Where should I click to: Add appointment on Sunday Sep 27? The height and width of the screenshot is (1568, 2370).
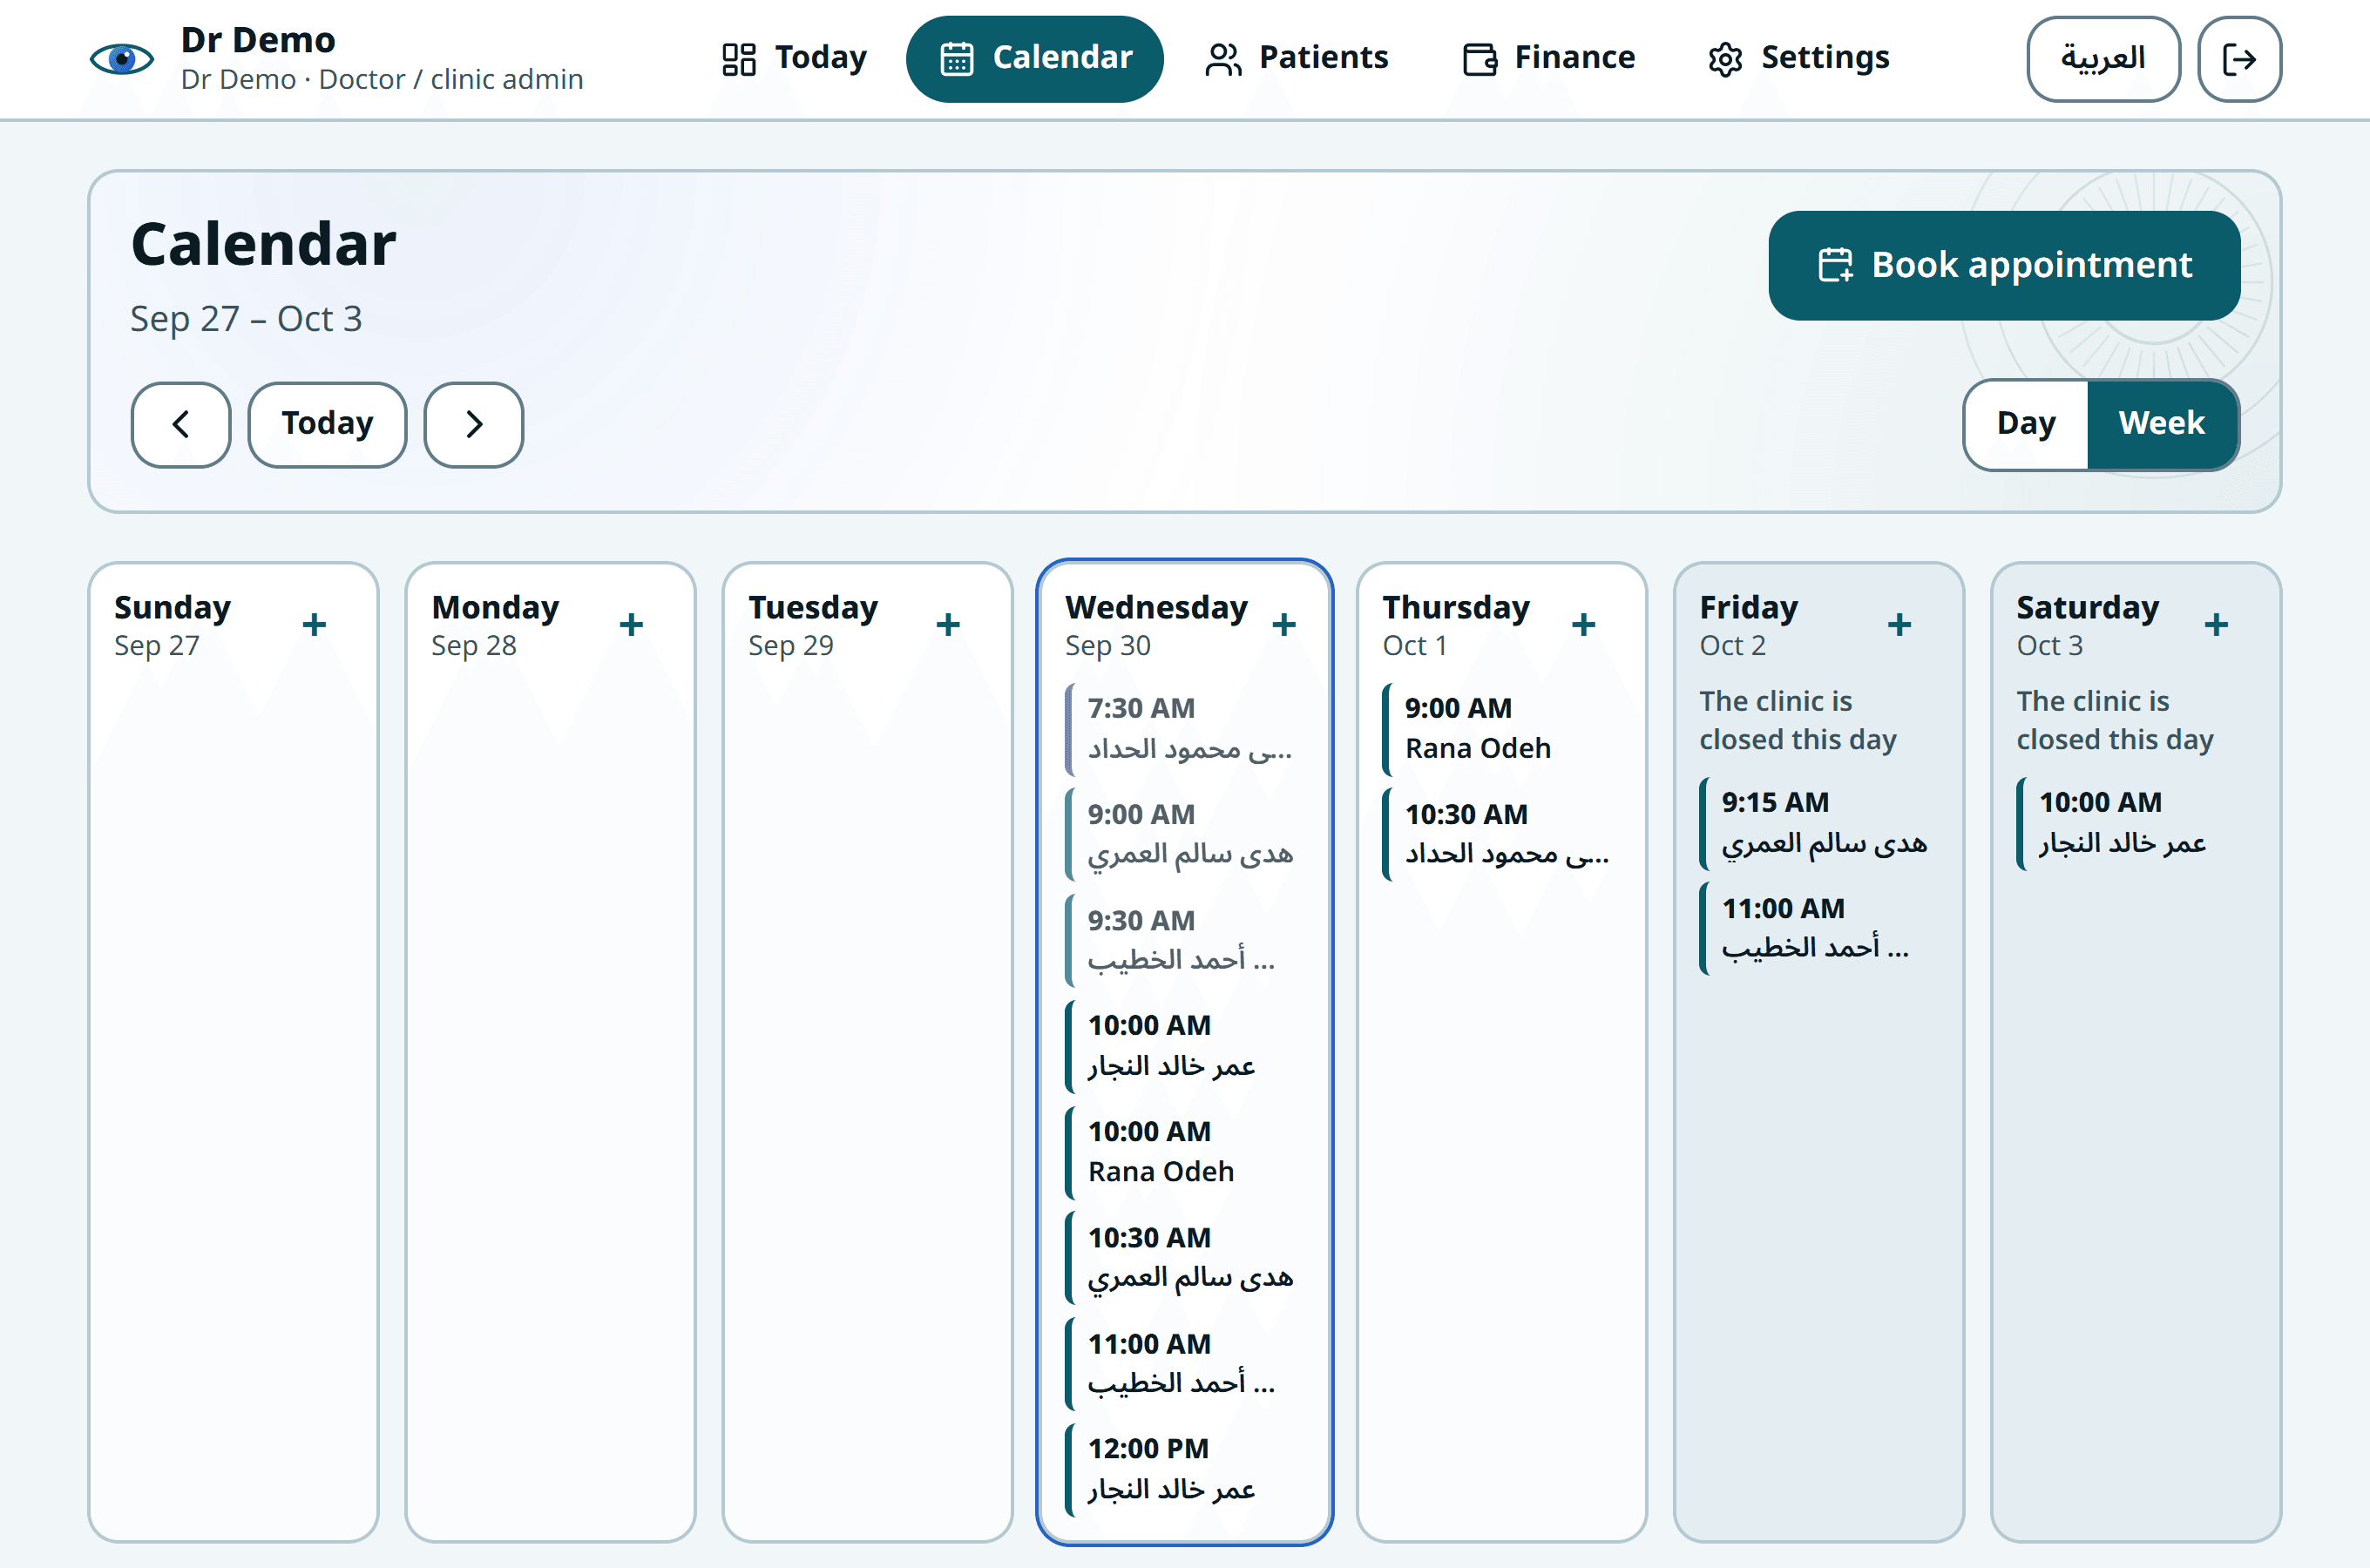tap(314, 625)
